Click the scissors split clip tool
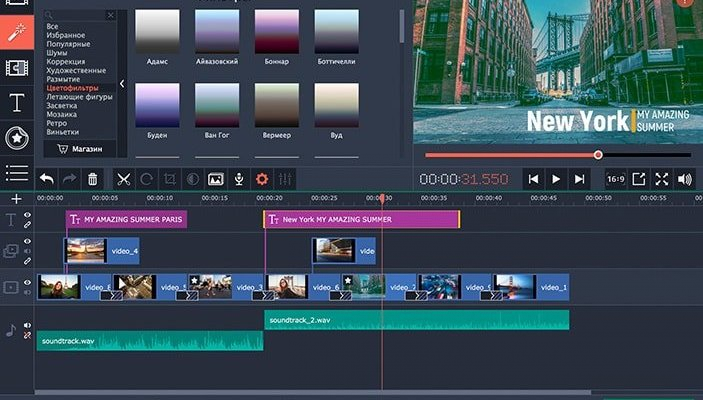Screen dimensions: 703x400 pos(123,179)
